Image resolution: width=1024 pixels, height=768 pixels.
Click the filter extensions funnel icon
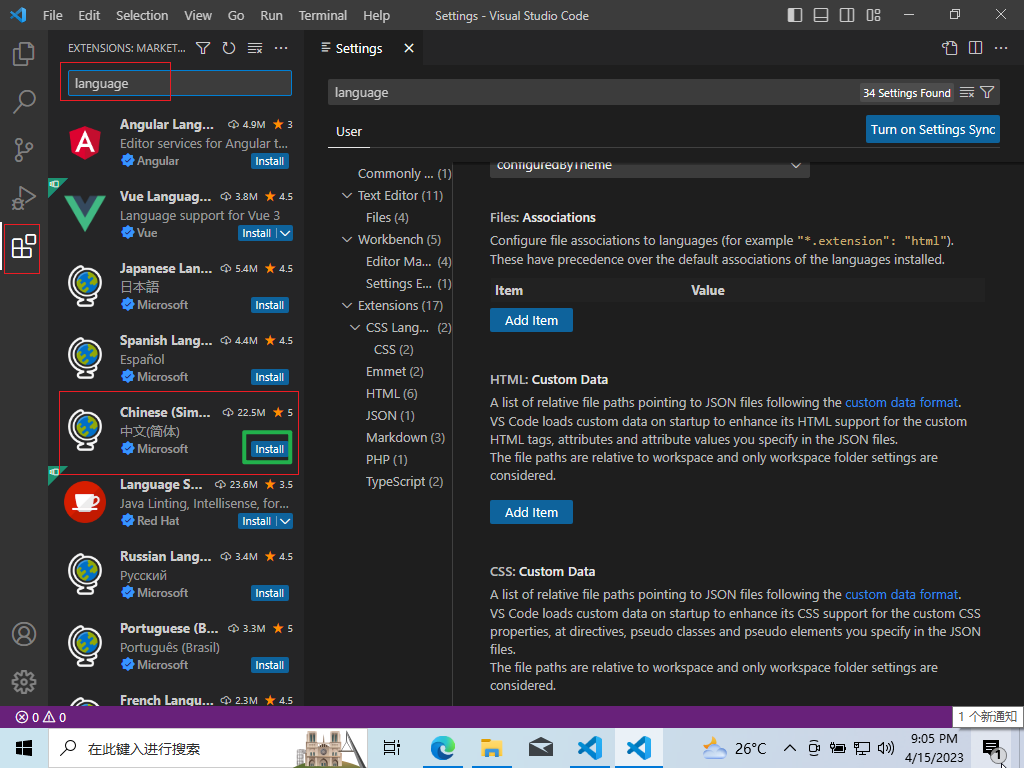click(203, 48)
